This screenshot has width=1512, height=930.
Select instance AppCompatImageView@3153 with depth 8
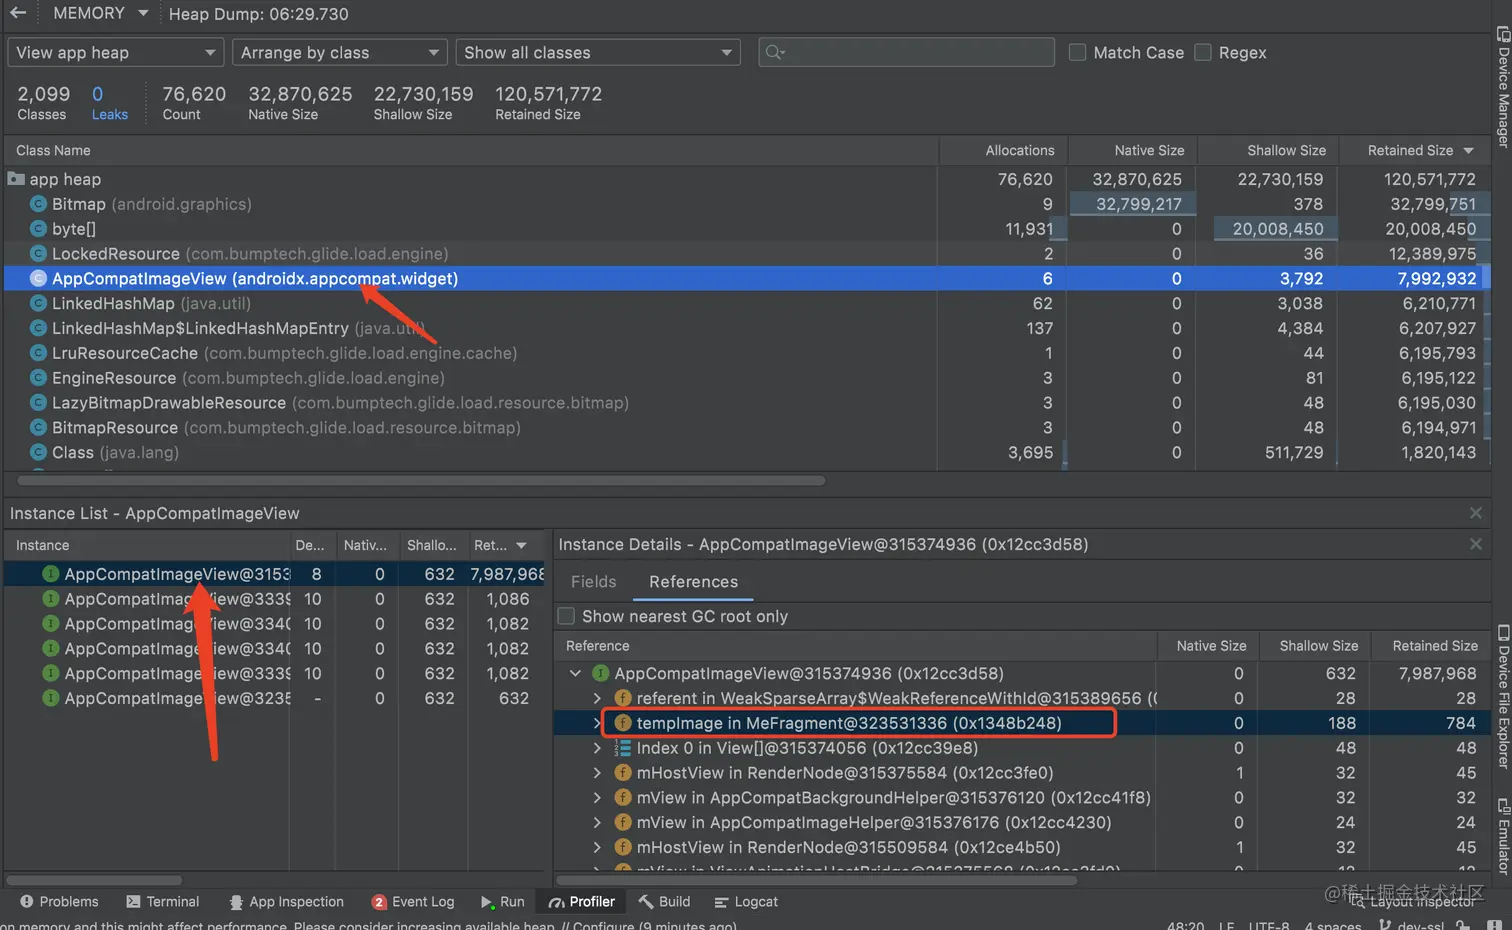pyautogui.click(x=274, y=574)
